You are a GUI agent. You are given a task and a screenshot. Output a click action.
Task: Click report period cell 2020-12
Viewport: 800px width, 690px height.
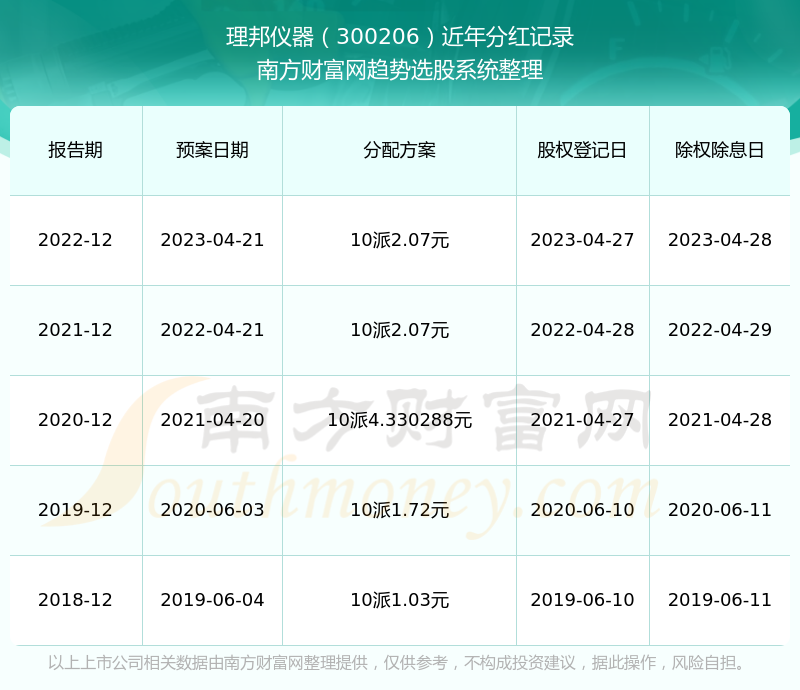[75, 420]
